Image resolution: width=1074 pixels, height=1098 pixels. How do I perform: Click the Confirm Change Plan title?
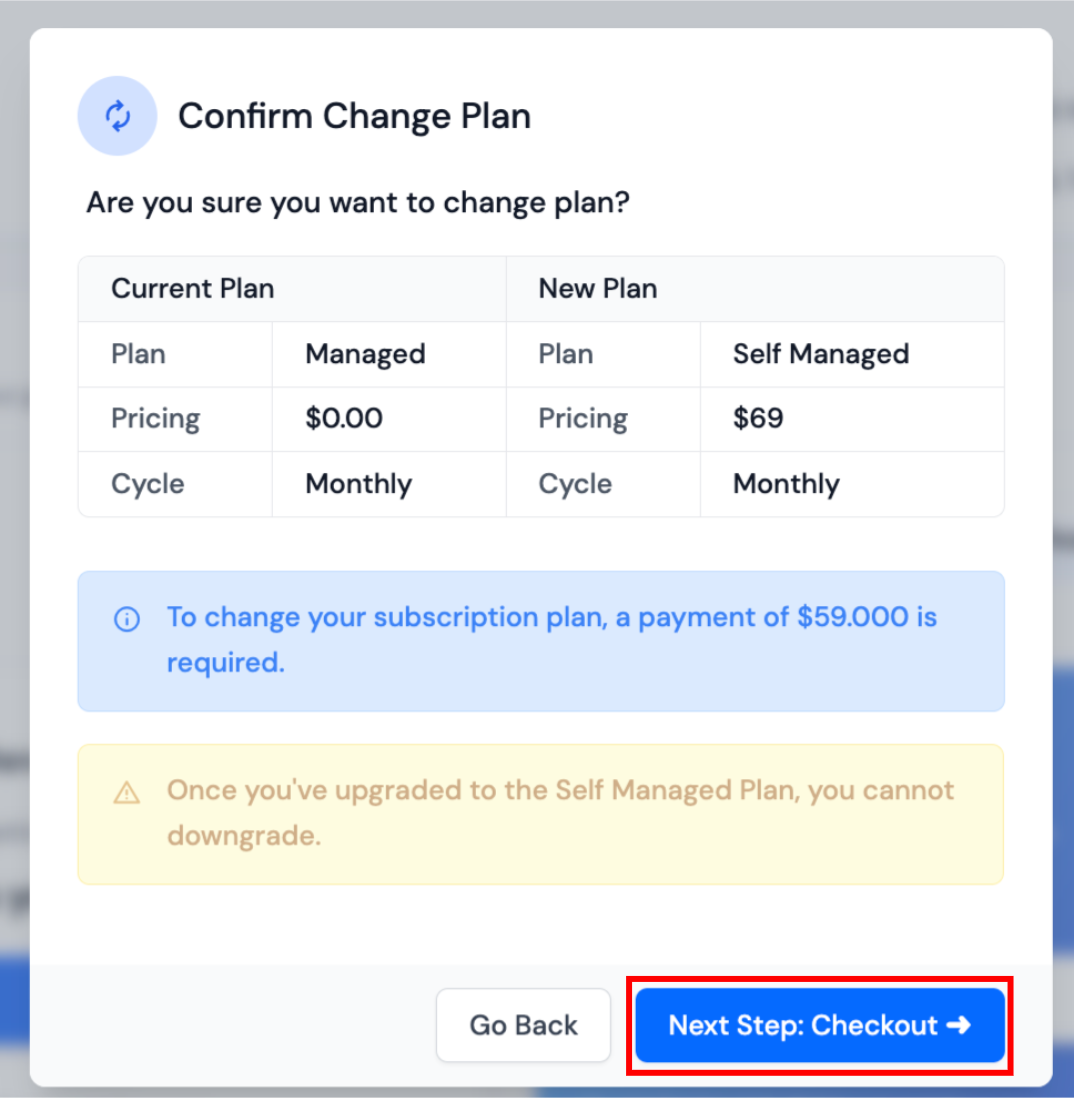tap(354, 115)
